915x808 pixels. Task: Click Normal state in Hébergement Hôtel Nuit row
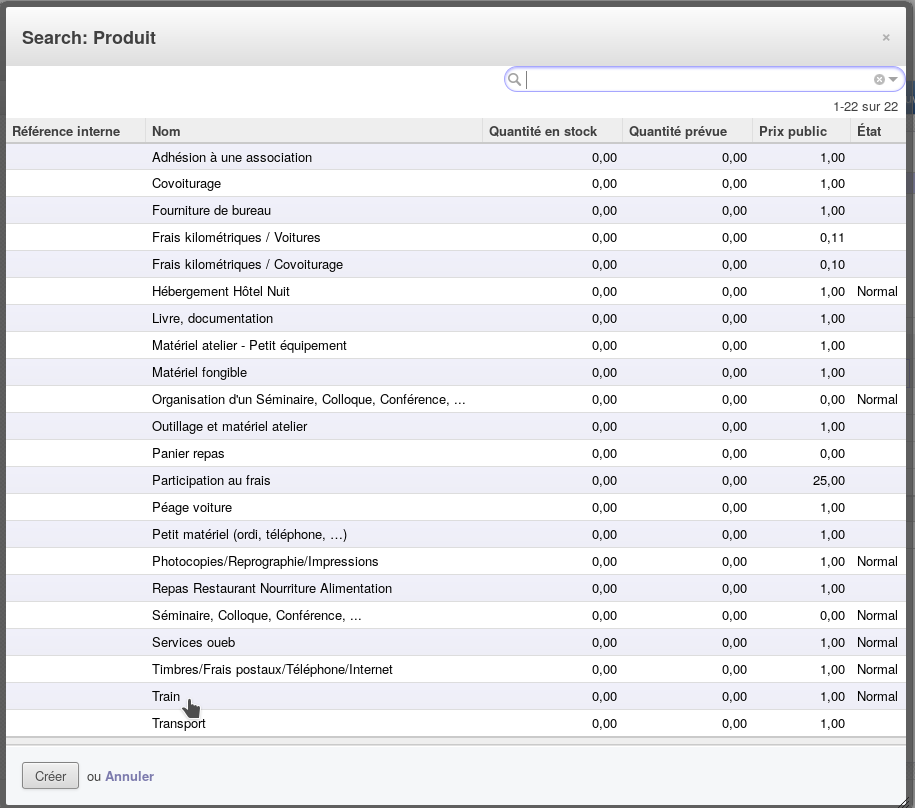tap(877, 292)
